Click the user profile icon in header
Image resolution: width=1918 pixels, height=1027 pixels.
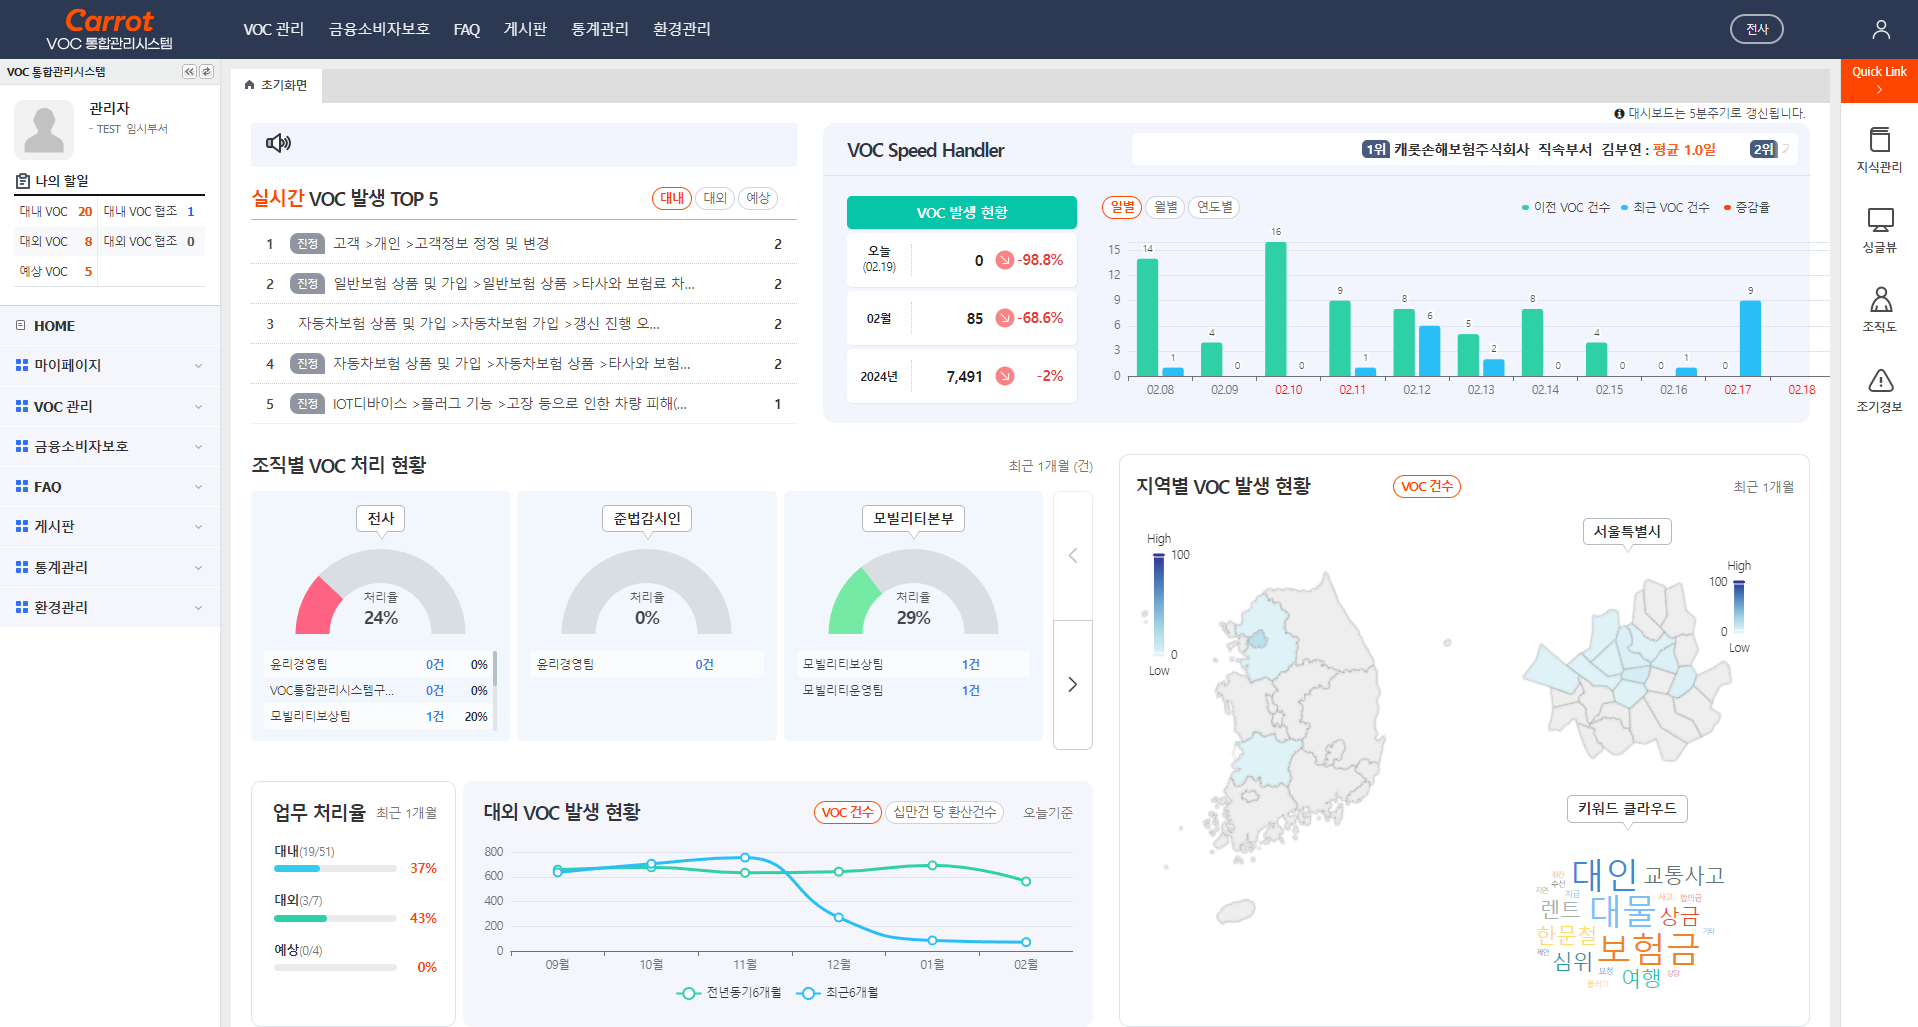1880,29
